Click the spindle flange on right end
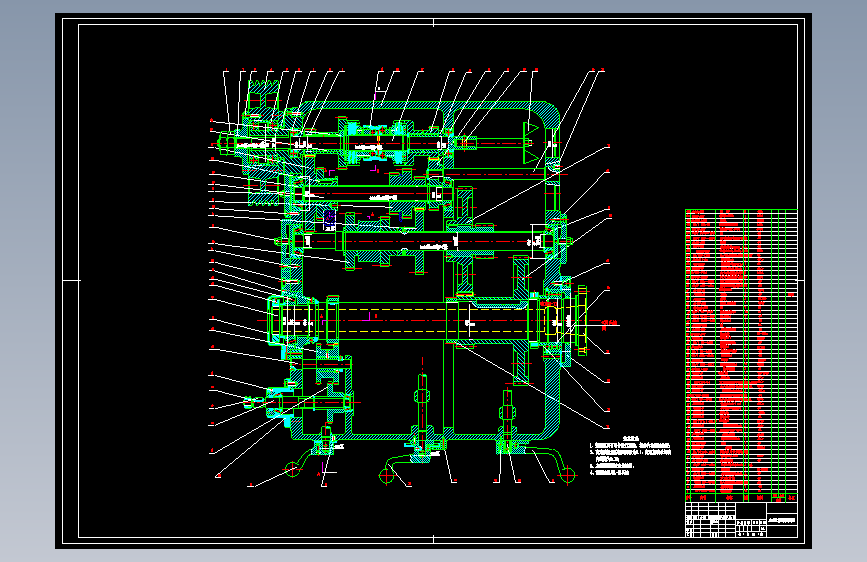The width and height of the screenshot is (867, 562). [x=581, y=320]
